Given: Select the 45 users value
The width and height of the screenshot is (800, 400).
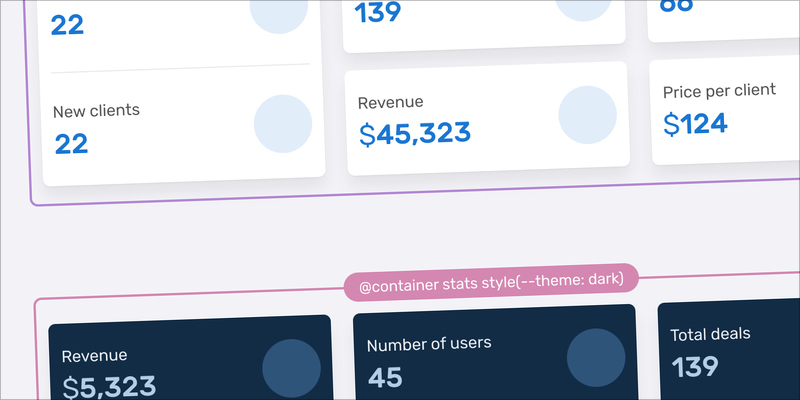Looking at the screenshot, I should (385, 378).
